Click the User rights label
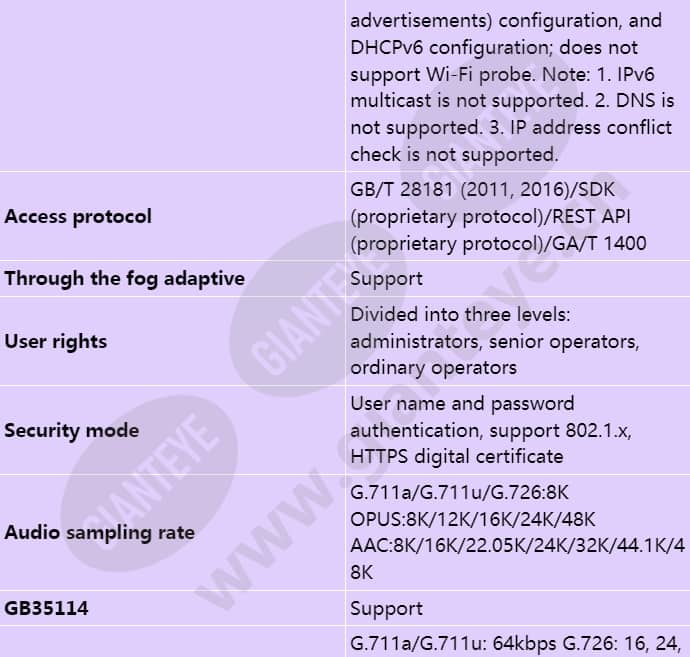The height and width of the screenshot is (657, 690). click(55, 341)
